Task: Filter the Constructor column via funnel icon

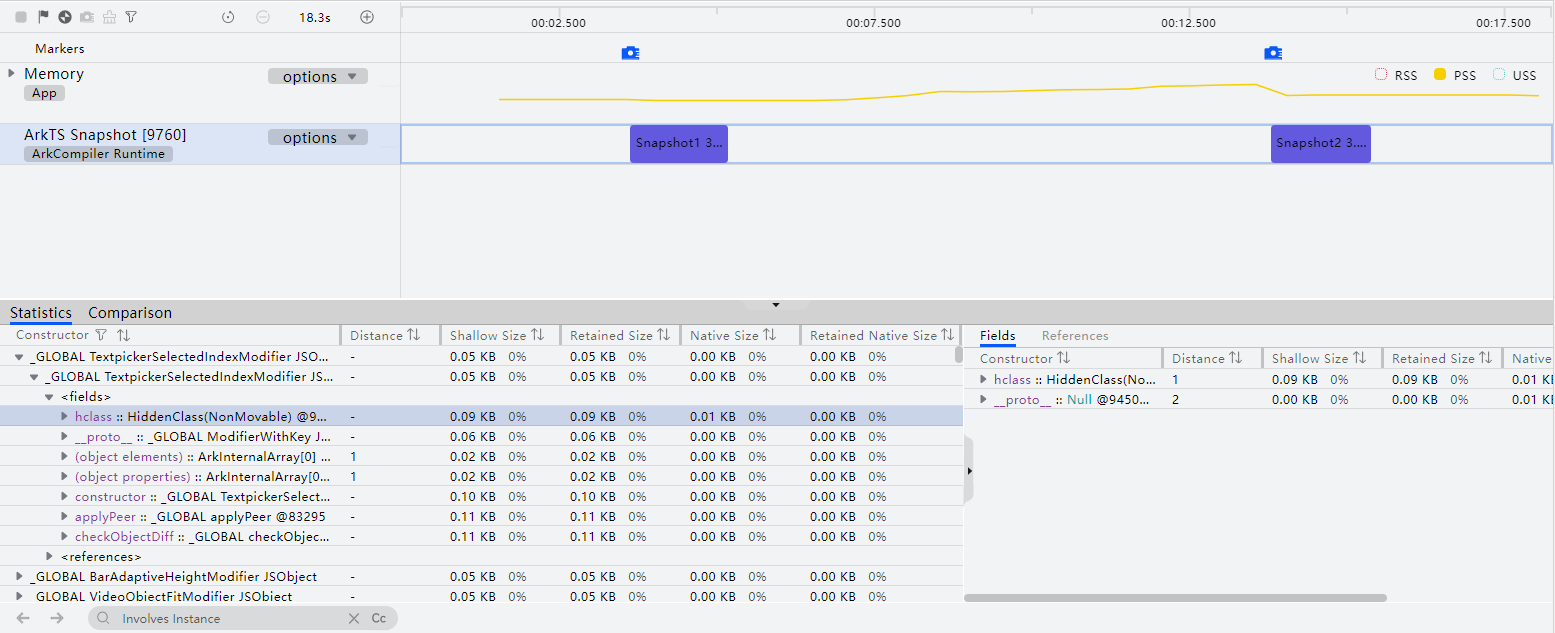Action: click(x=100, y=335)
